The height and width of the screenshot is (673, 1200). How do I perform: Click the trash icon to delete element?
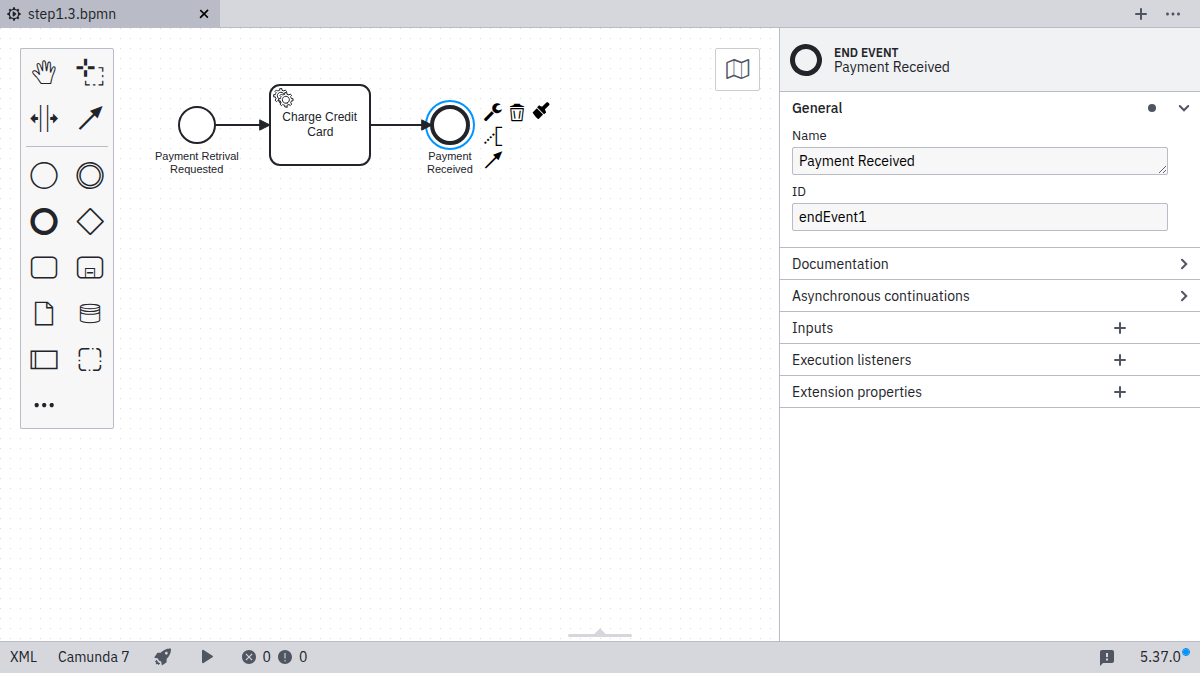point(517,112)
